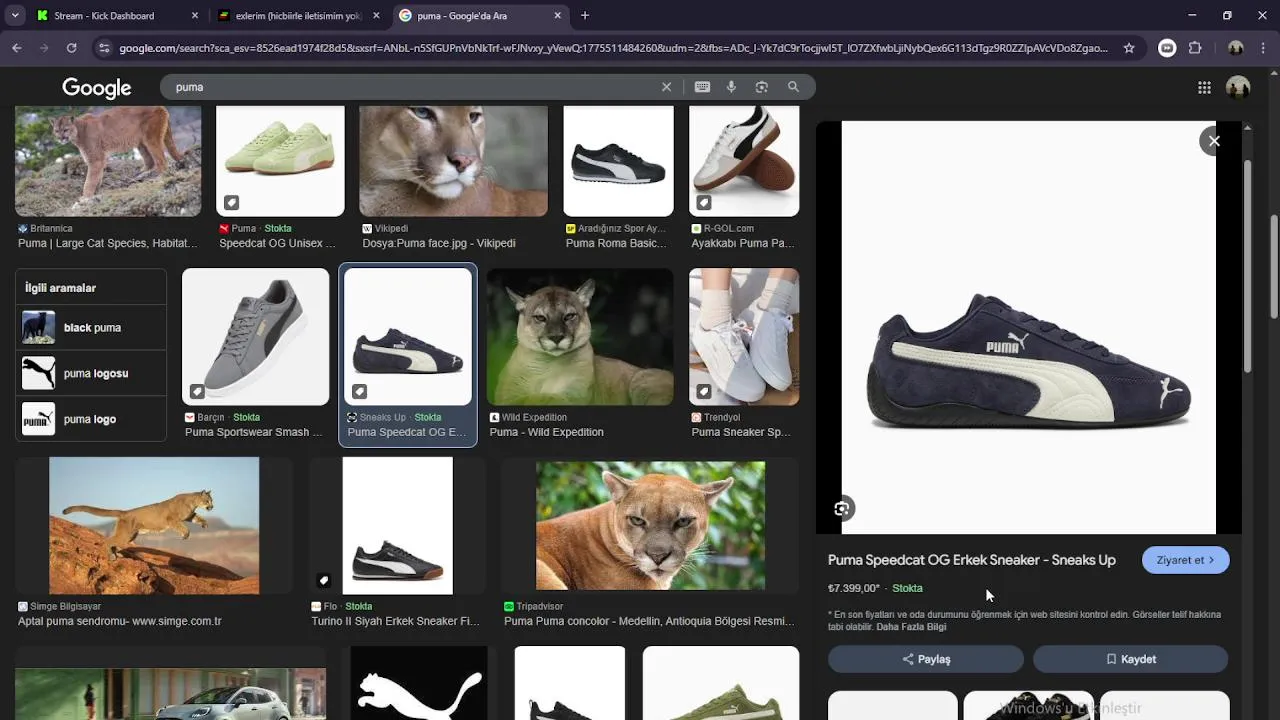
Task: Open the gray Barçın Smash sneaker image
Action: (x=255, y=336)
